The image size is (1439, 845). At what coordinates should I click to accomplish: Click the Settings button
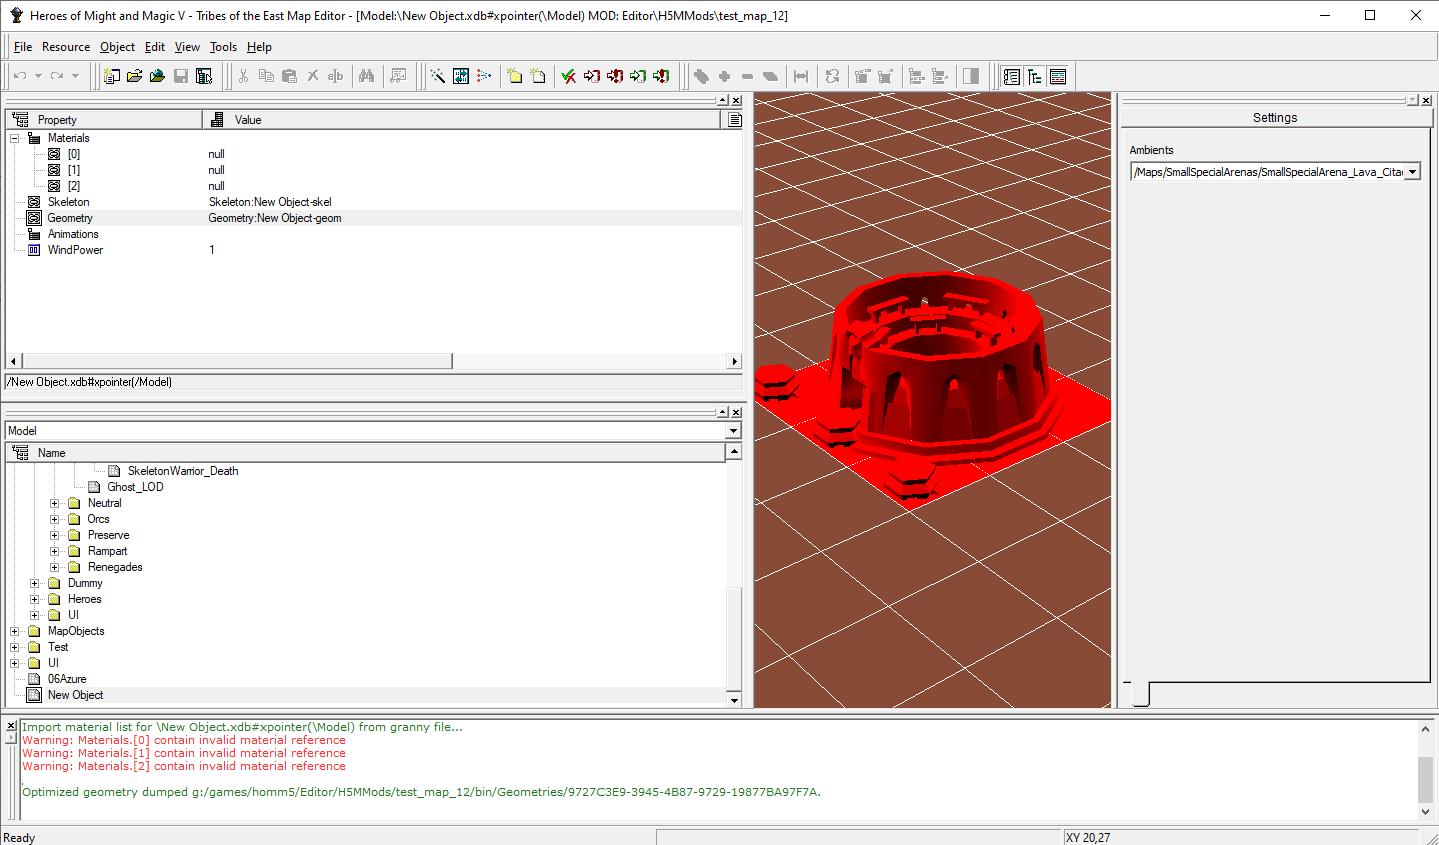click(1275, 118)
